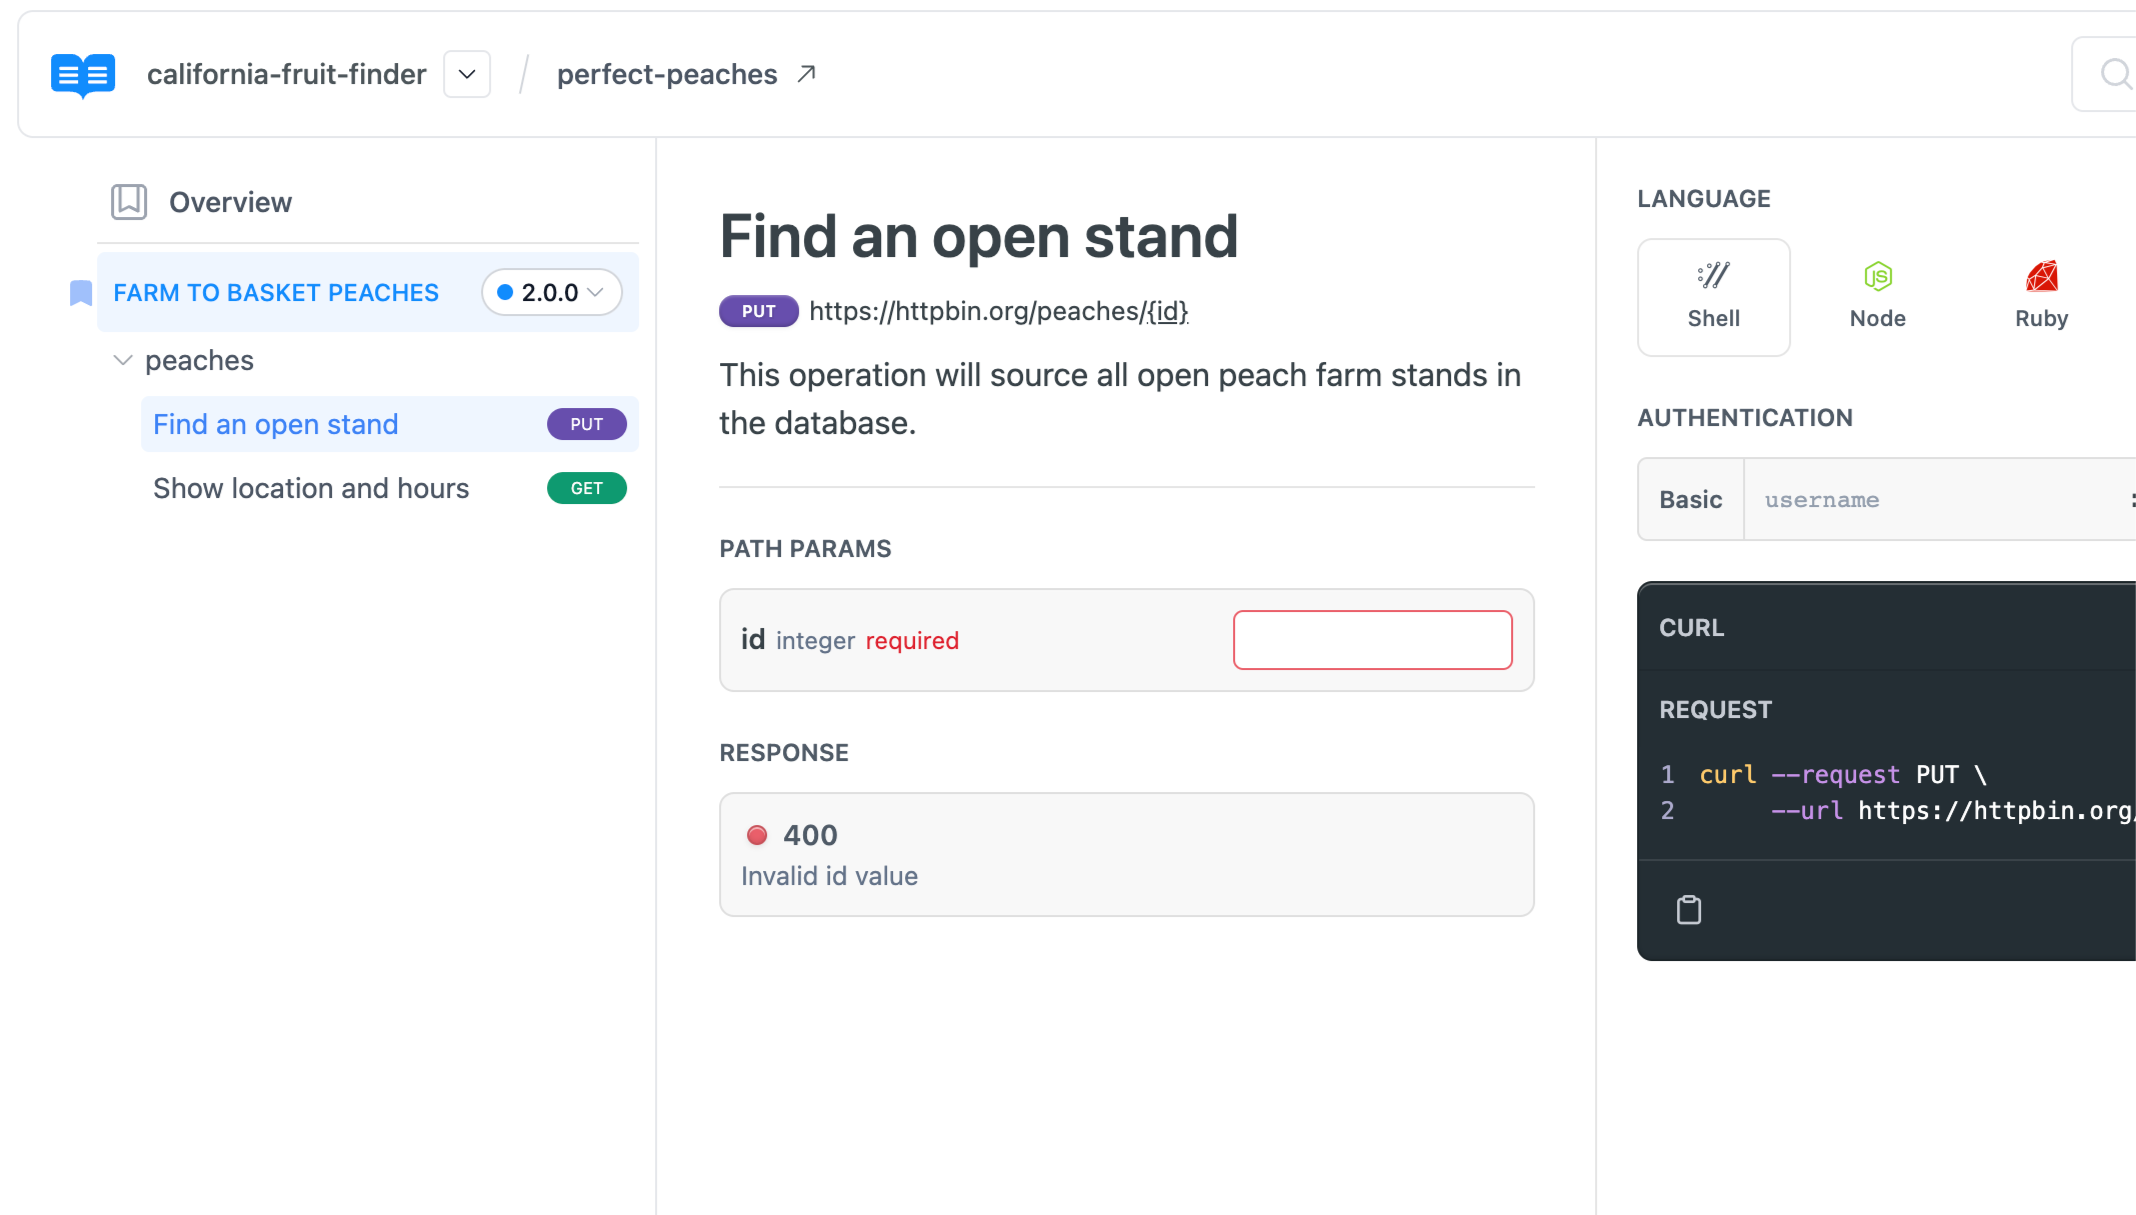The width and height of the screenshot is (2136, 1215).
Task: Go to the Overview page
Action: click(x=230, y=201)
